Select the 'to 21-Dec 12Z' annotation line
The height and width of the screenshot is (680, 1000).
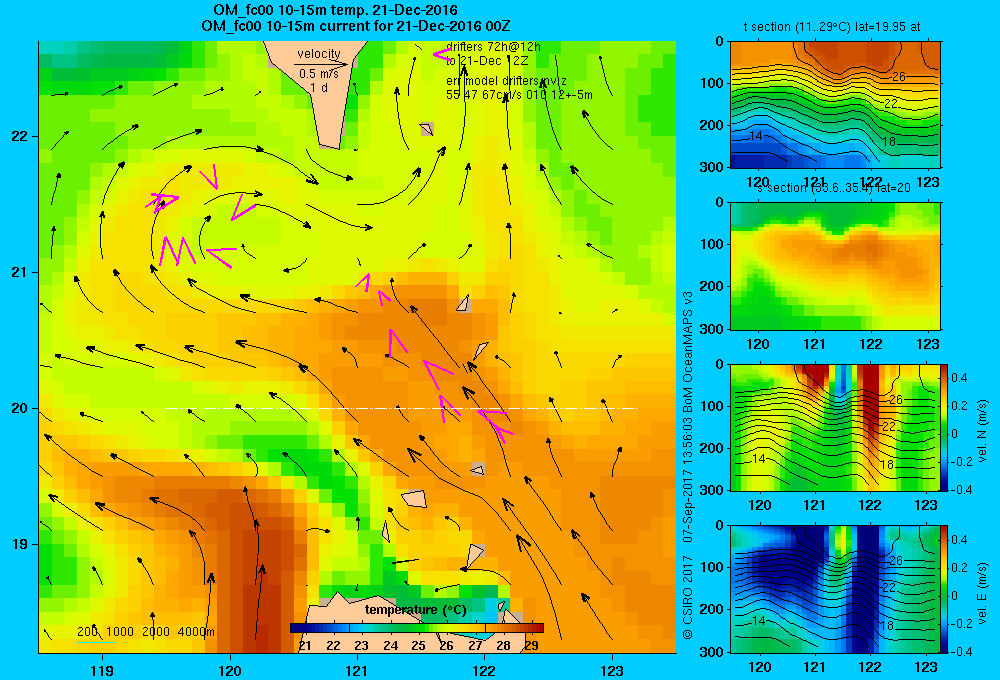click(487, 61)
